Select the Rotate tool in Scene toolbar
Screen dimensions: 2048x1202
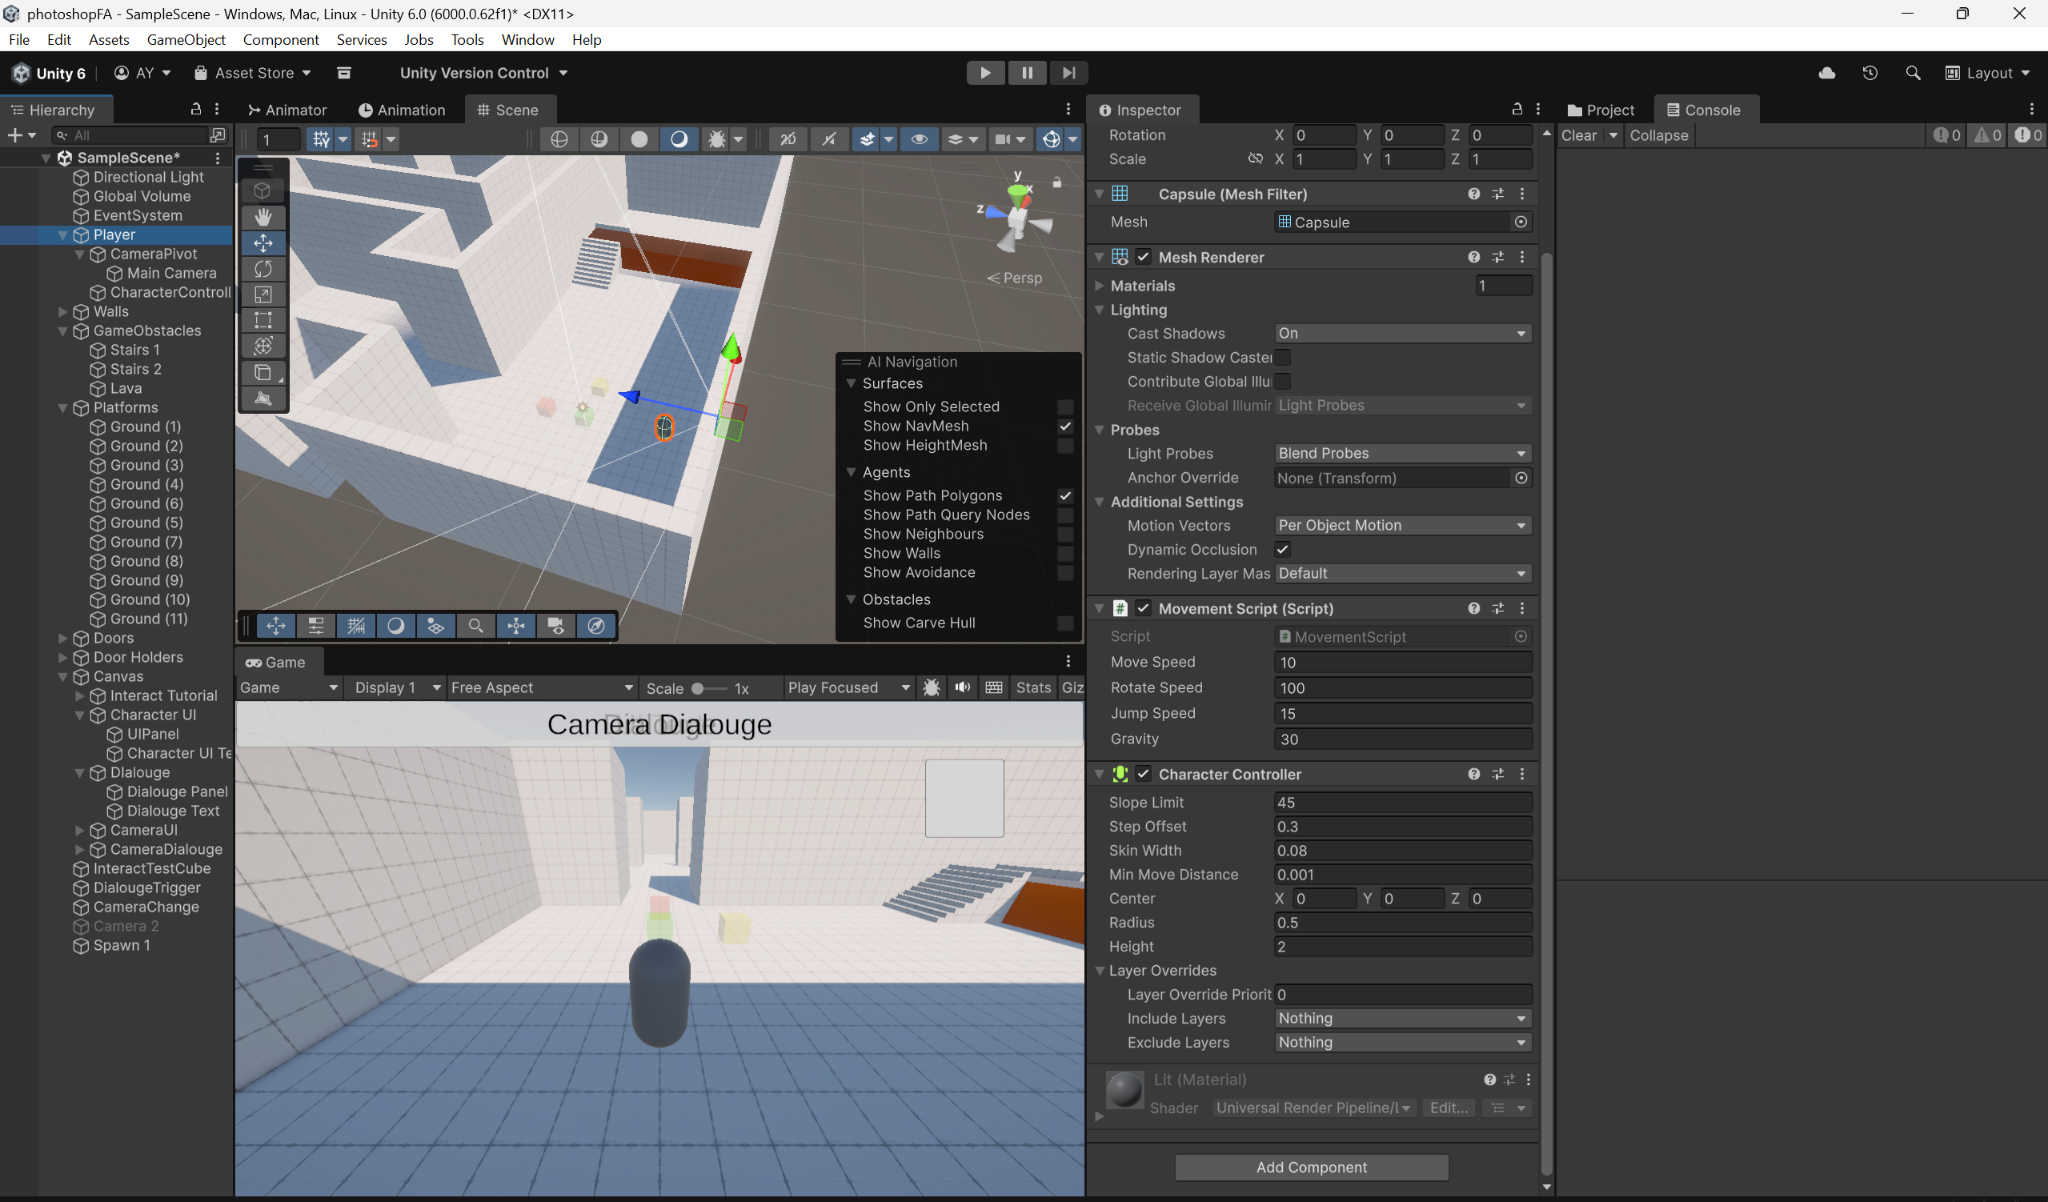click(x=263, y=269)
